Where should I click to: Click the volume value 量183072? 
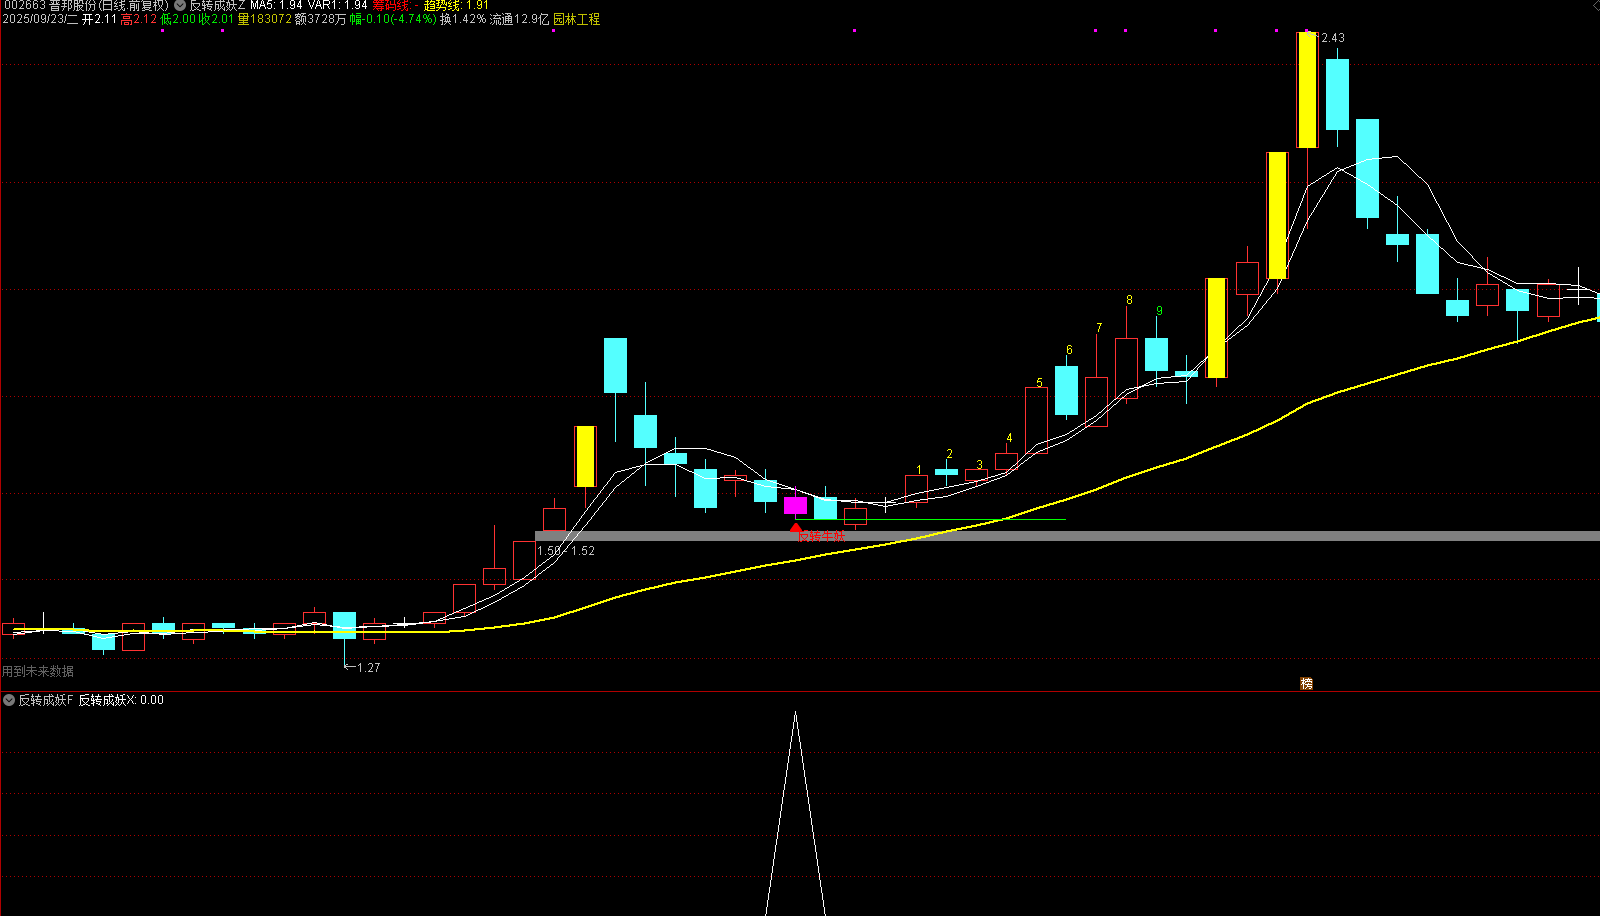tap(265, 19)
